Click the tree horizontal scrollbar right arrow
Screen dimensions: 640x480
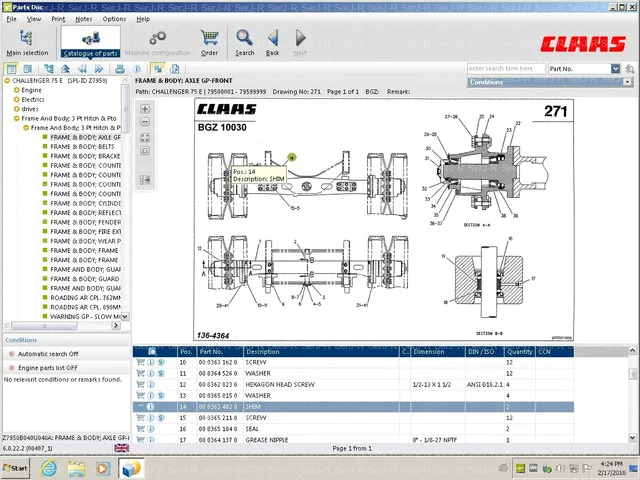click(x=116, y=325)
